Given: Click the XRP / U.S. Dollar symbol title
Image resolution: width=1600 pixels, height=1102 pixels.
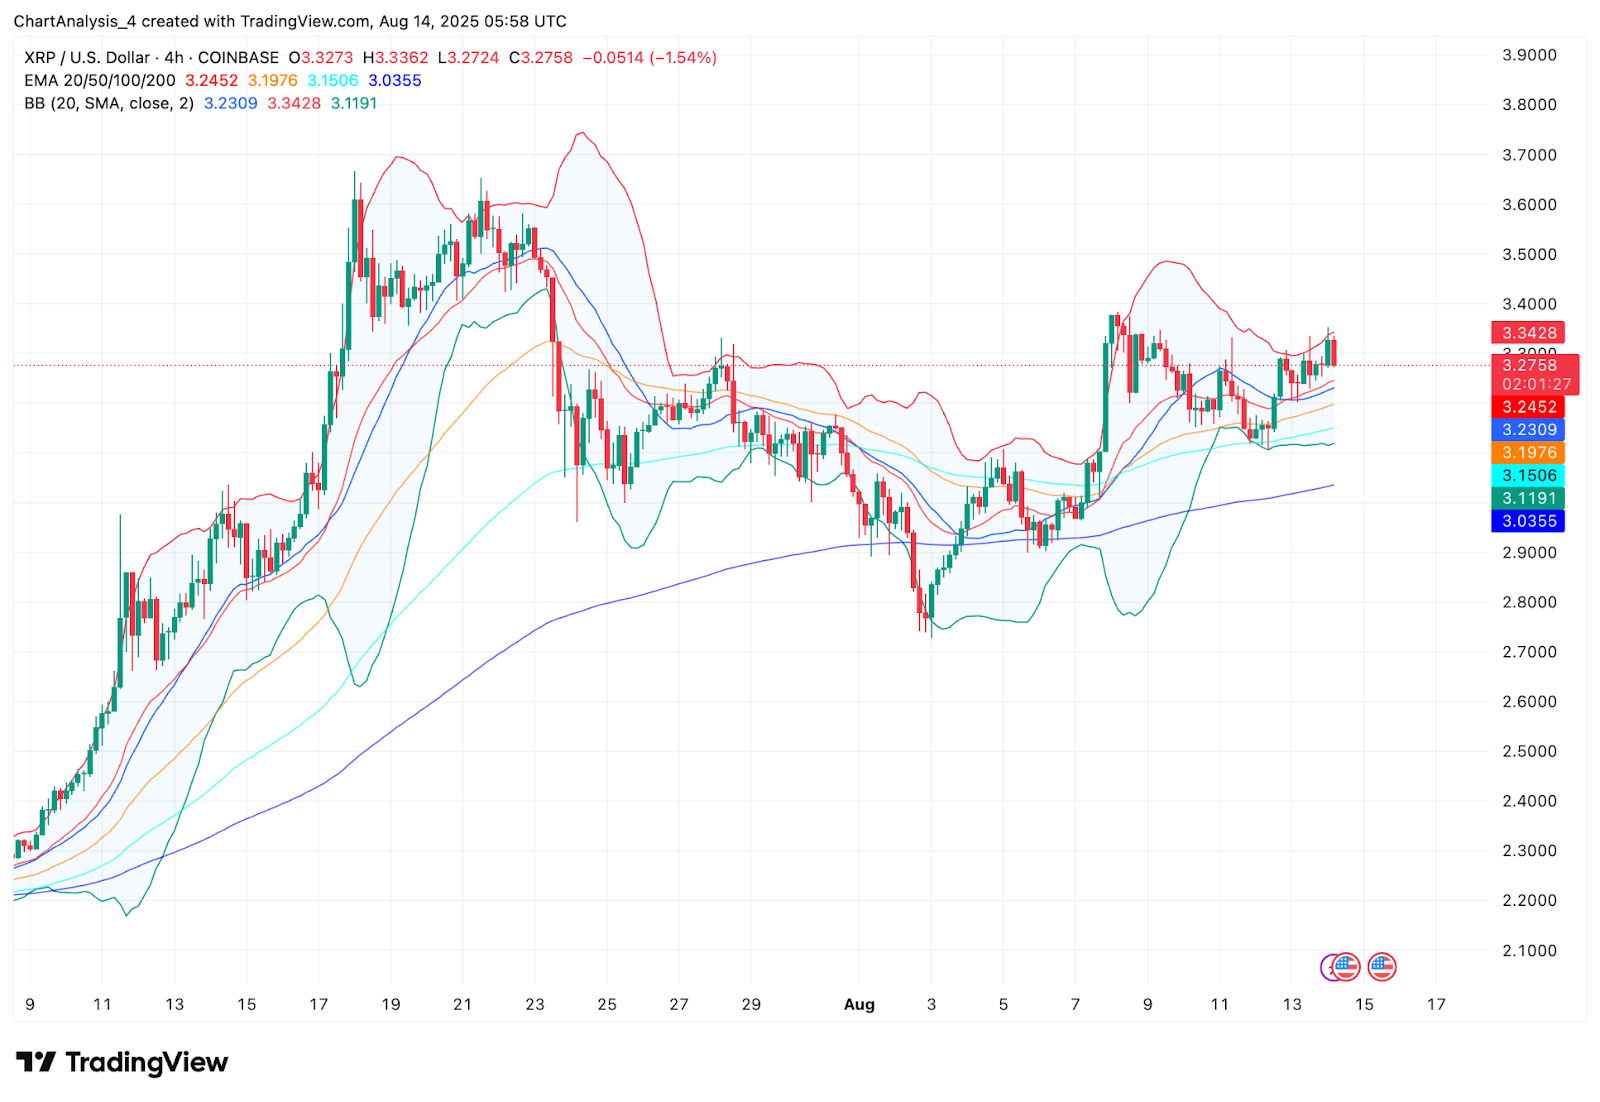Looking at the screenshot, I should pyautogui.click(x=87, y=58).
